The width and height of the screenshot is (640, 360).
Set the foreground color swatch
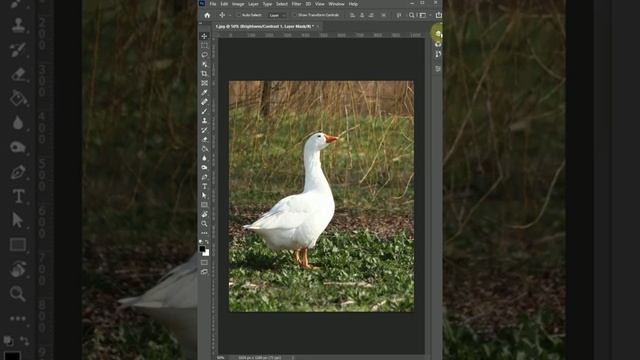tap(202, 249)
